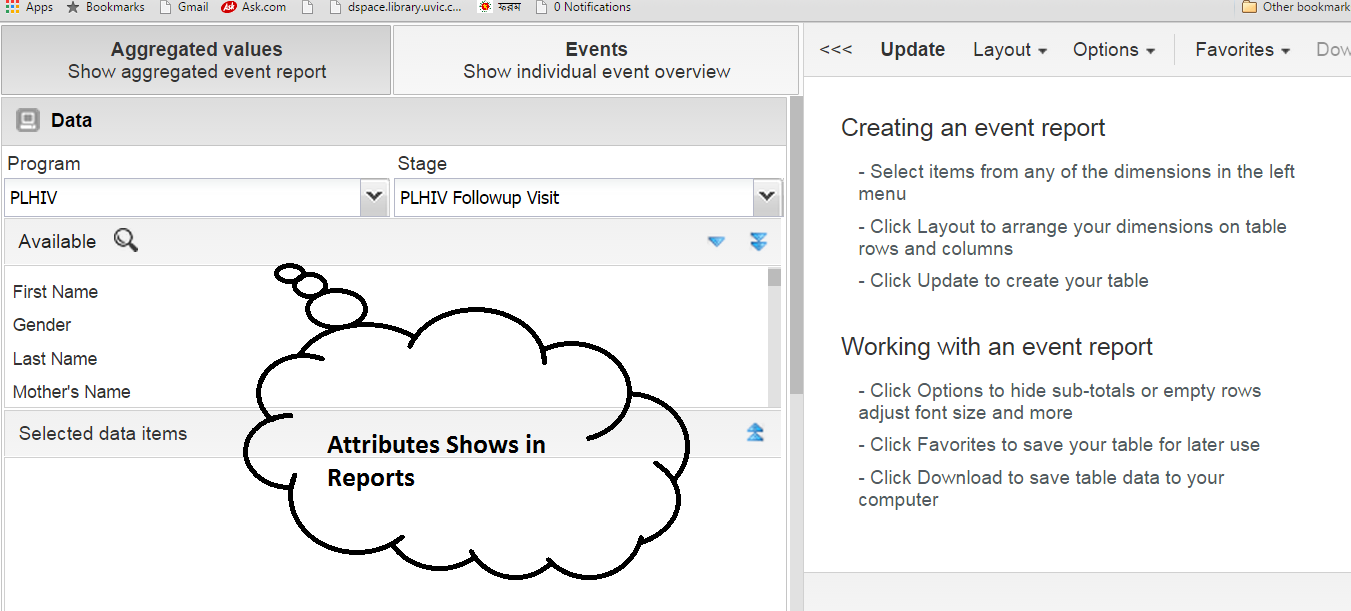Screen dimensions: 1351x611
Task: Open the 0 Notifications bookmark
Action: point(583,7)
